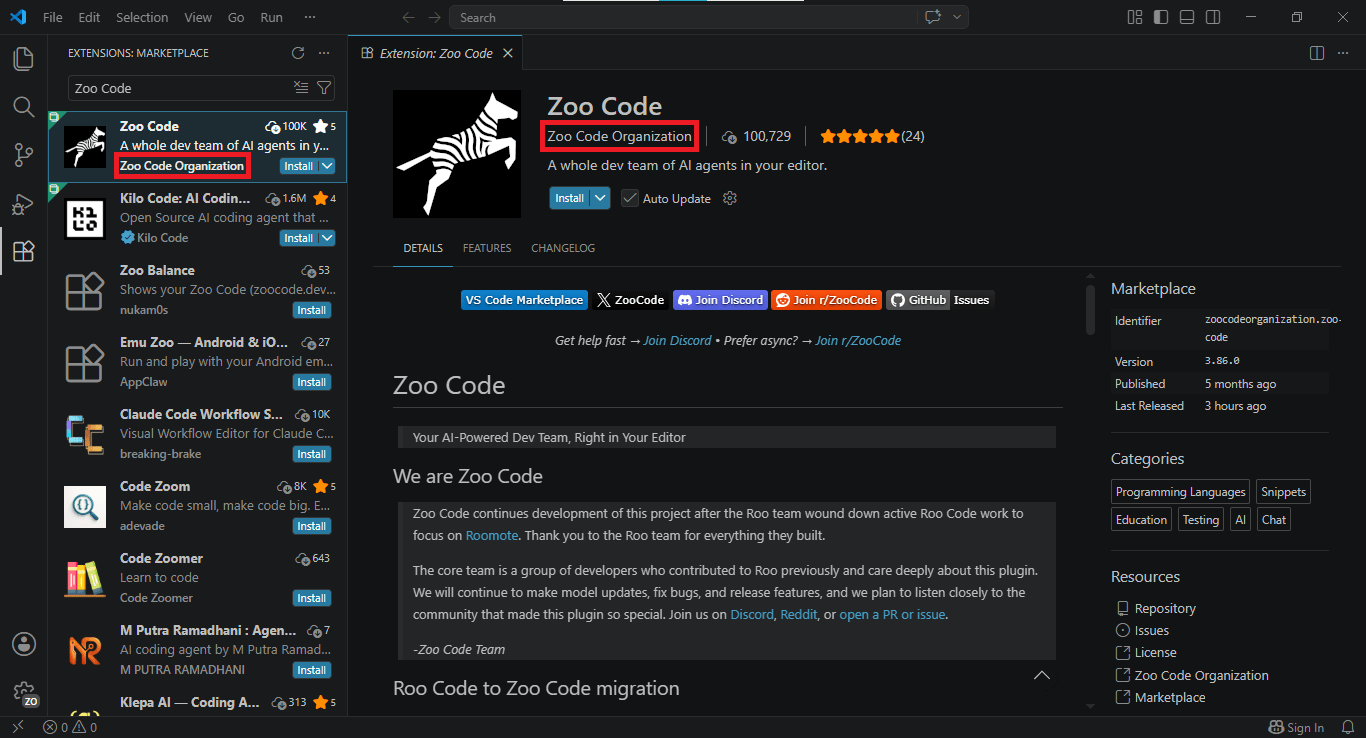Viewport: 1366px width, 738px height.
Task: Click the details page vertical scrollbar
Action: [1091, 310]
